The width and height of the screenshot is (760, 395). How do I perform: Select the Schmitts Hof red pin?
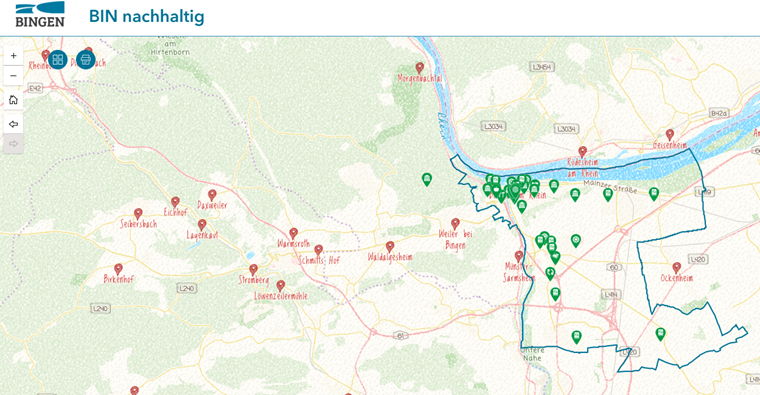pyautogui.click(x=318, y=250)
